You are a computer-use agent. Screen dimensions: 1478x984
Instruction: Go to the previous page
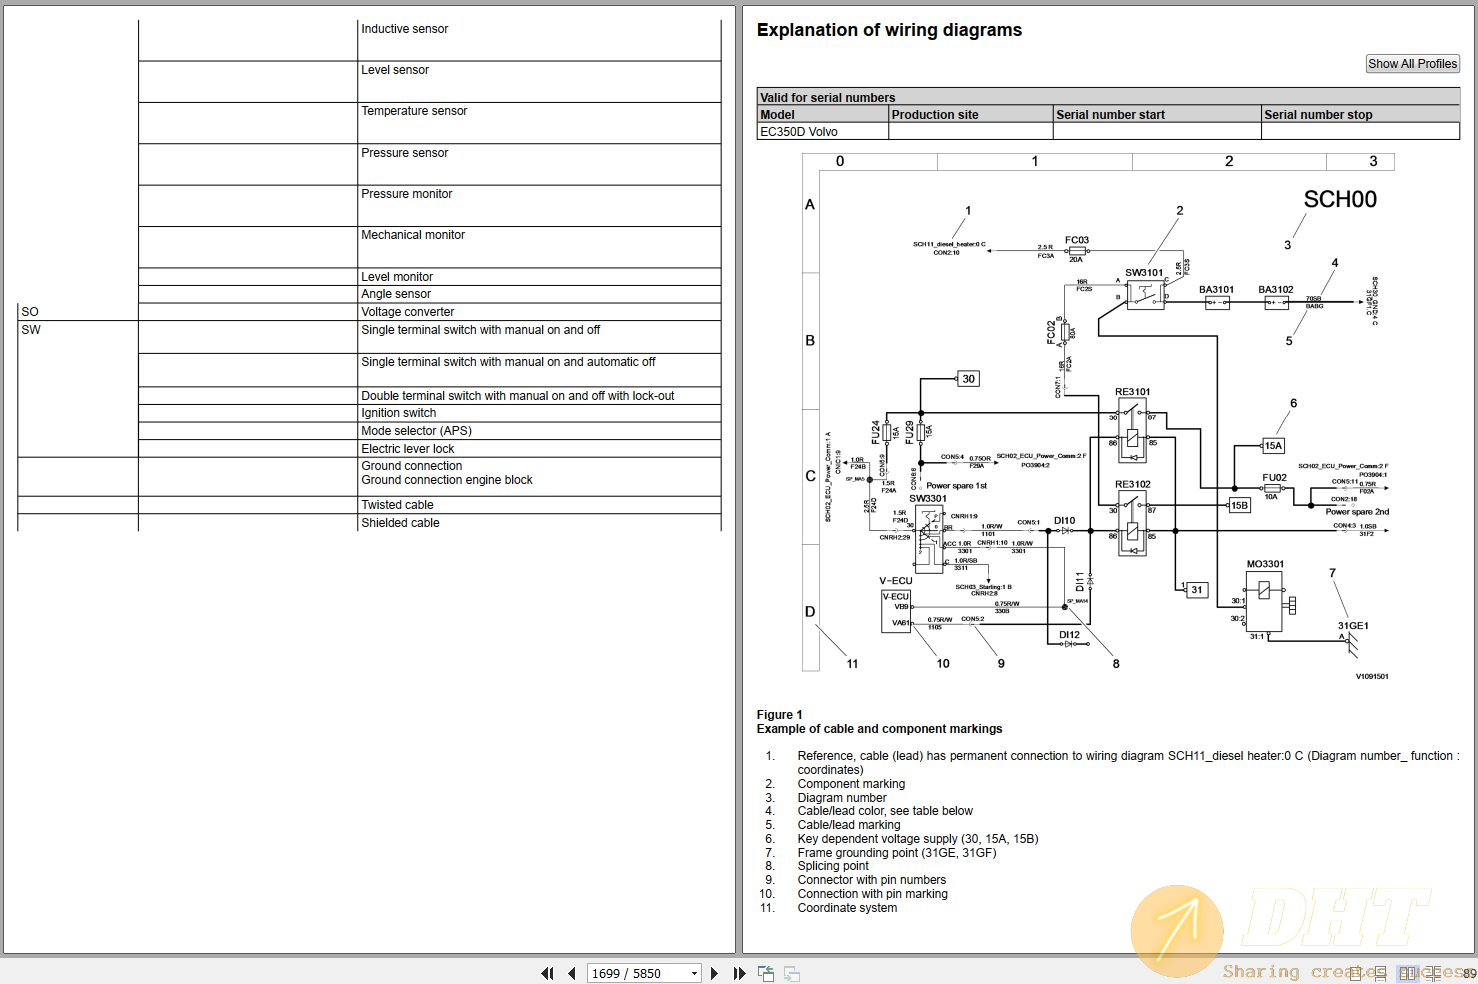[x=572, y=973]
